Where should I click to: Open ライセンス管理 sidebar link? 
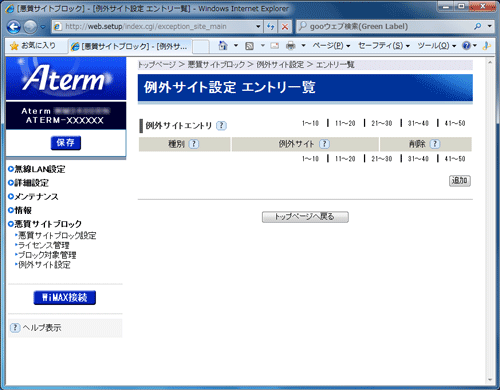[43, 245]
